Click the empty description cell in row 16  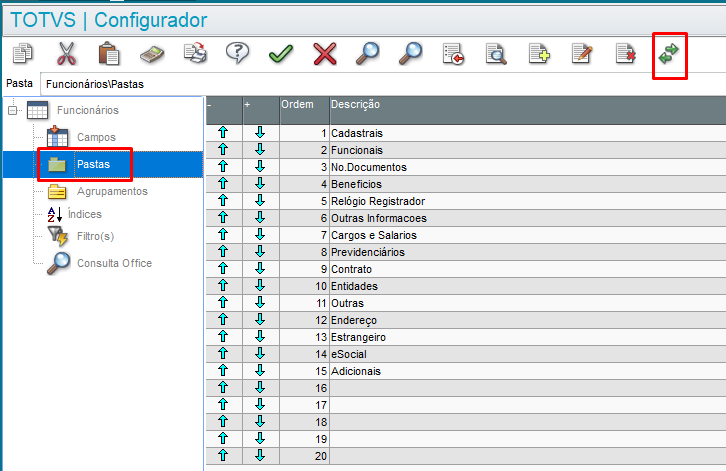point(528,388)
